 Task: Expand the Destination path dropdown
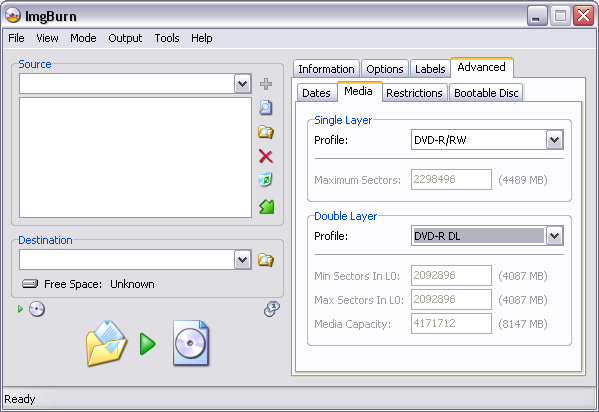243,260
